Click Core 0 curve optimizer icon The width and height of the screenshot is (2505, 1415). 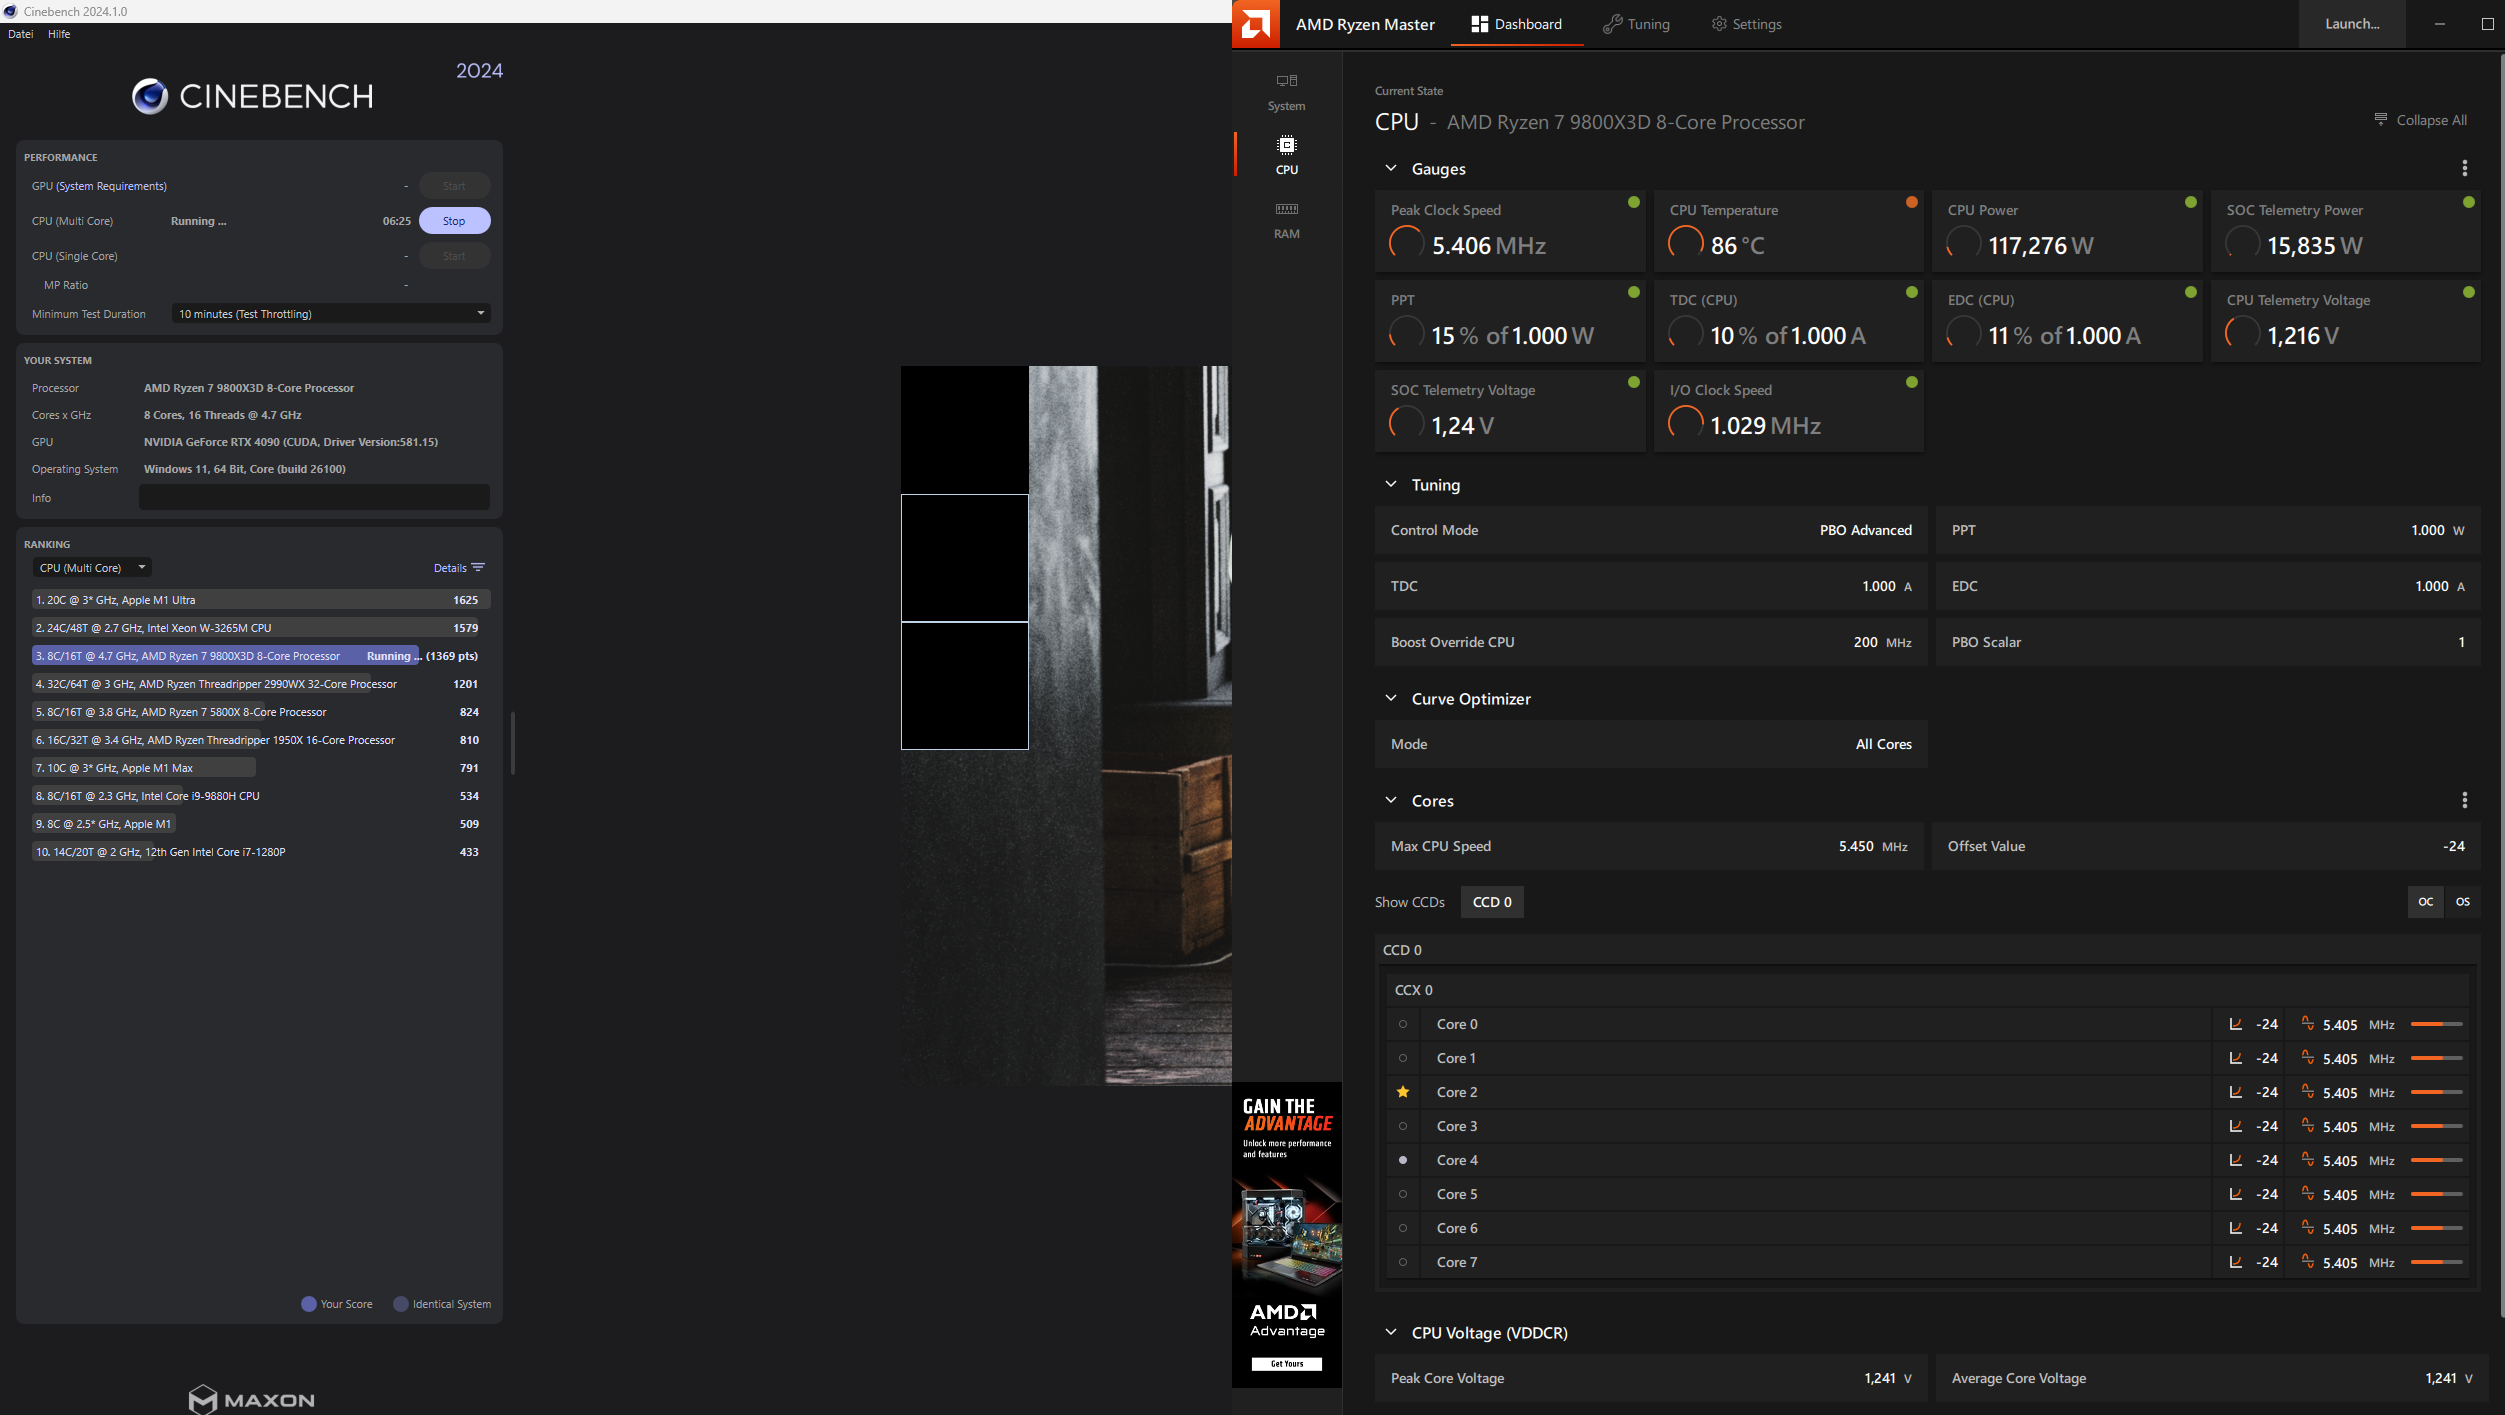click(2236, 1024)
